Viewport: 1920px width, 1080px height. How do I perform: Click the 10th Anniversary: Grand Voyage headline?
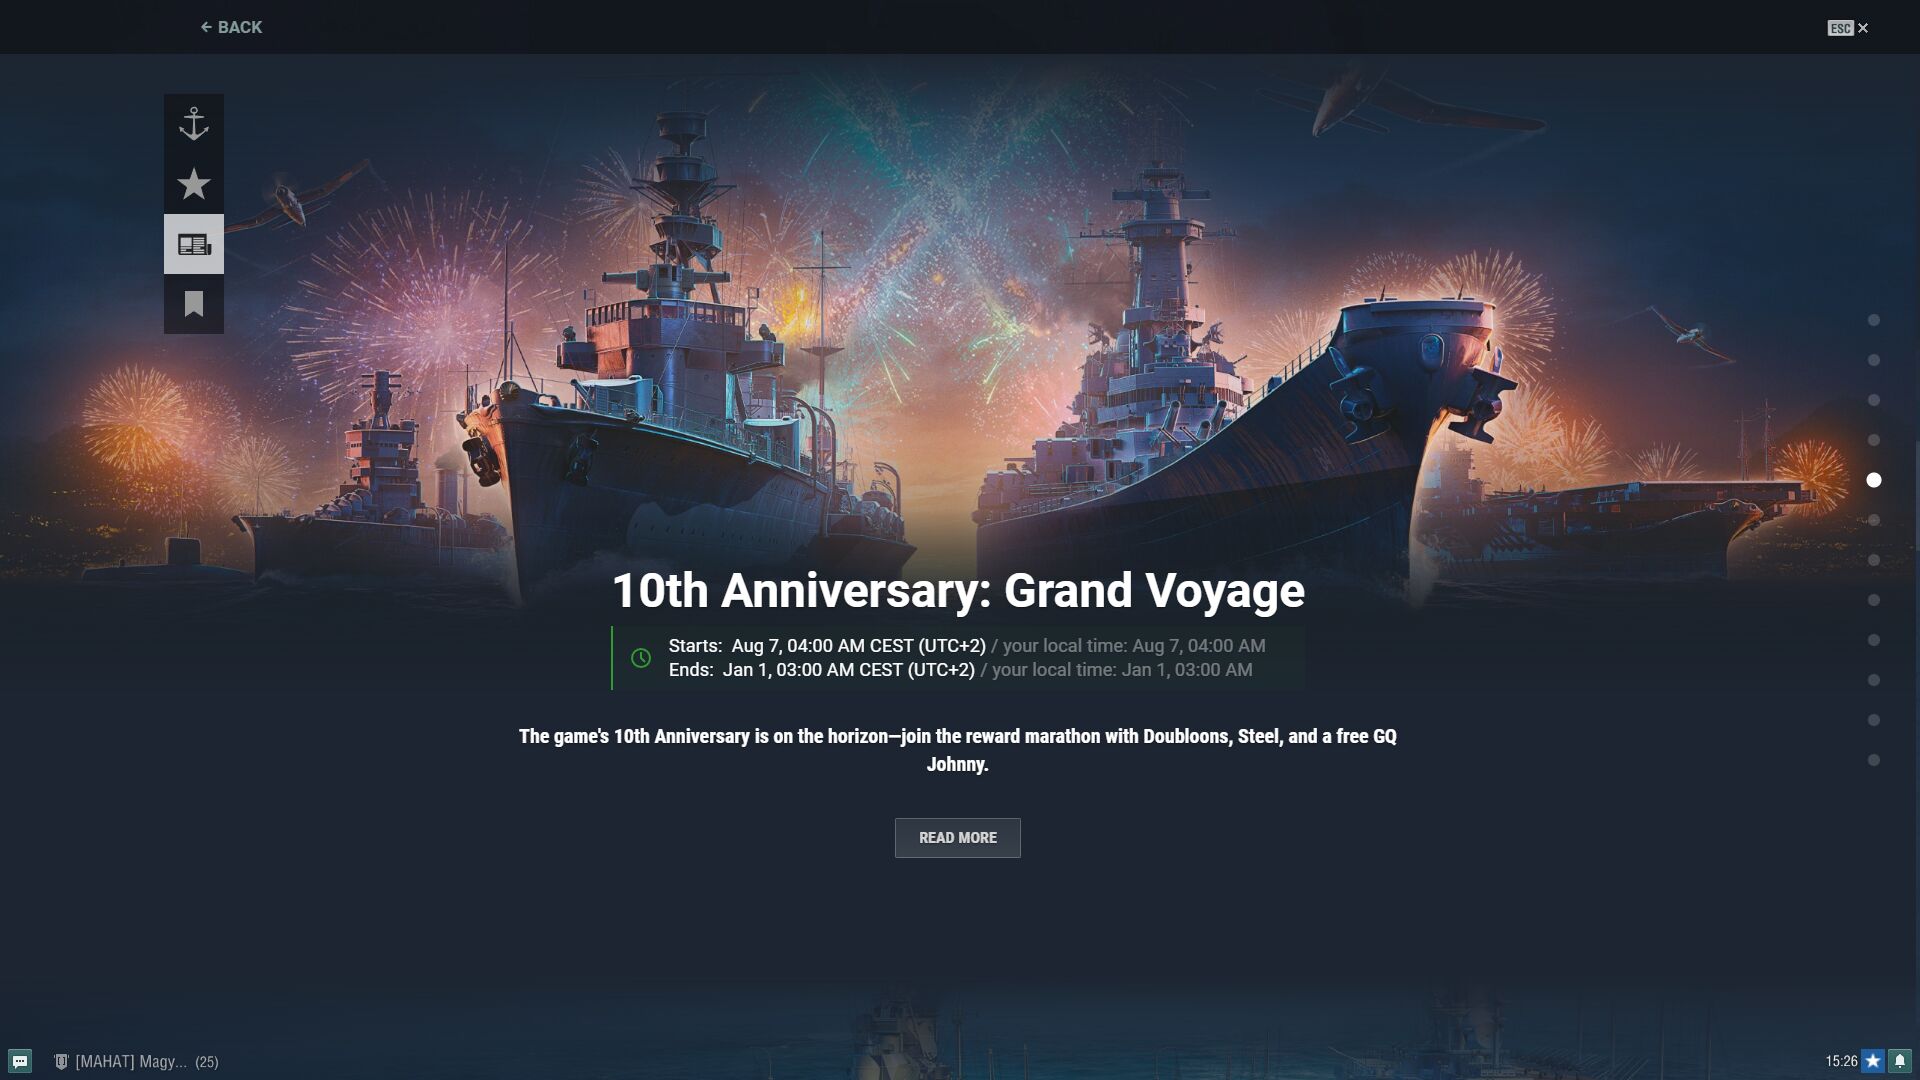point(958,590)
